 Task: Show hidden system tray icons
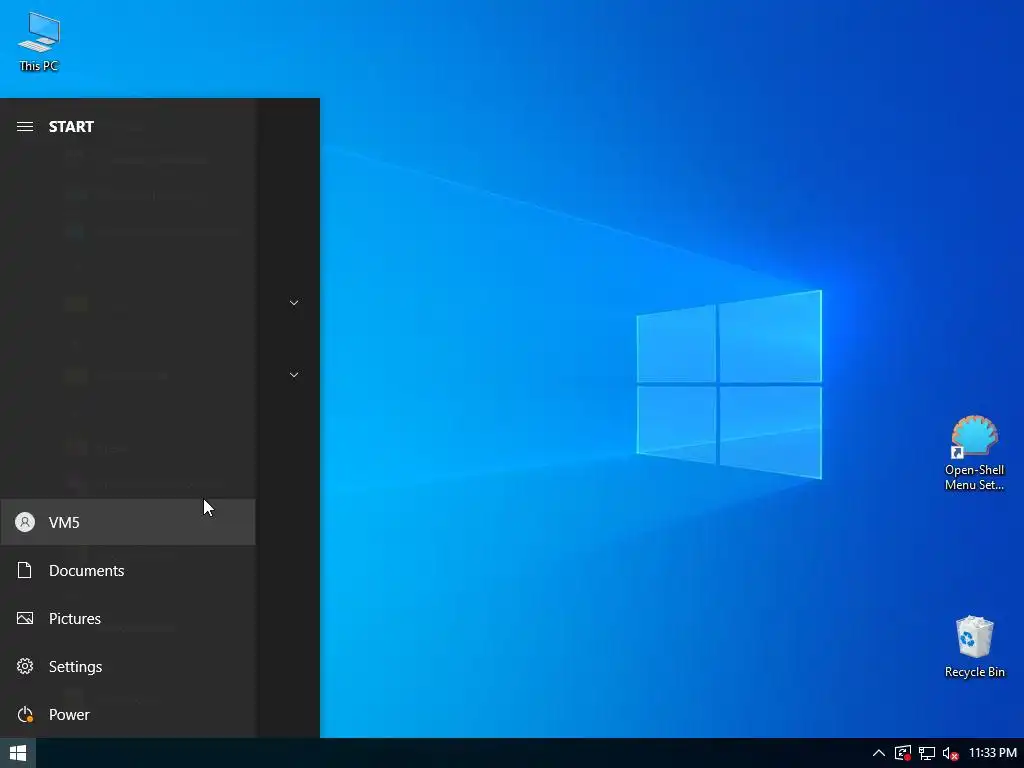coord(879,754)
